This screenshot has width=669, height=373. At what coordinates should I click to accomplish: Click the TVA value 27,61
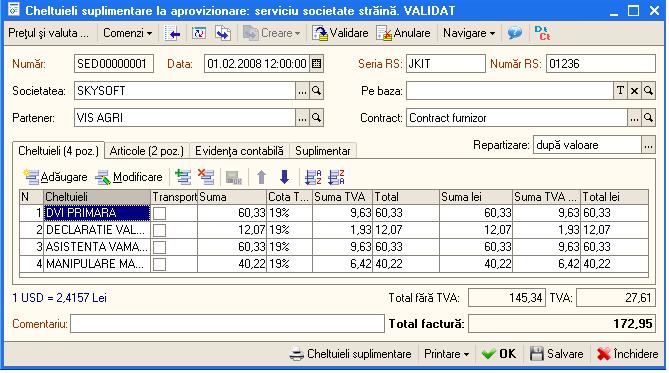[x=615, y=297]
